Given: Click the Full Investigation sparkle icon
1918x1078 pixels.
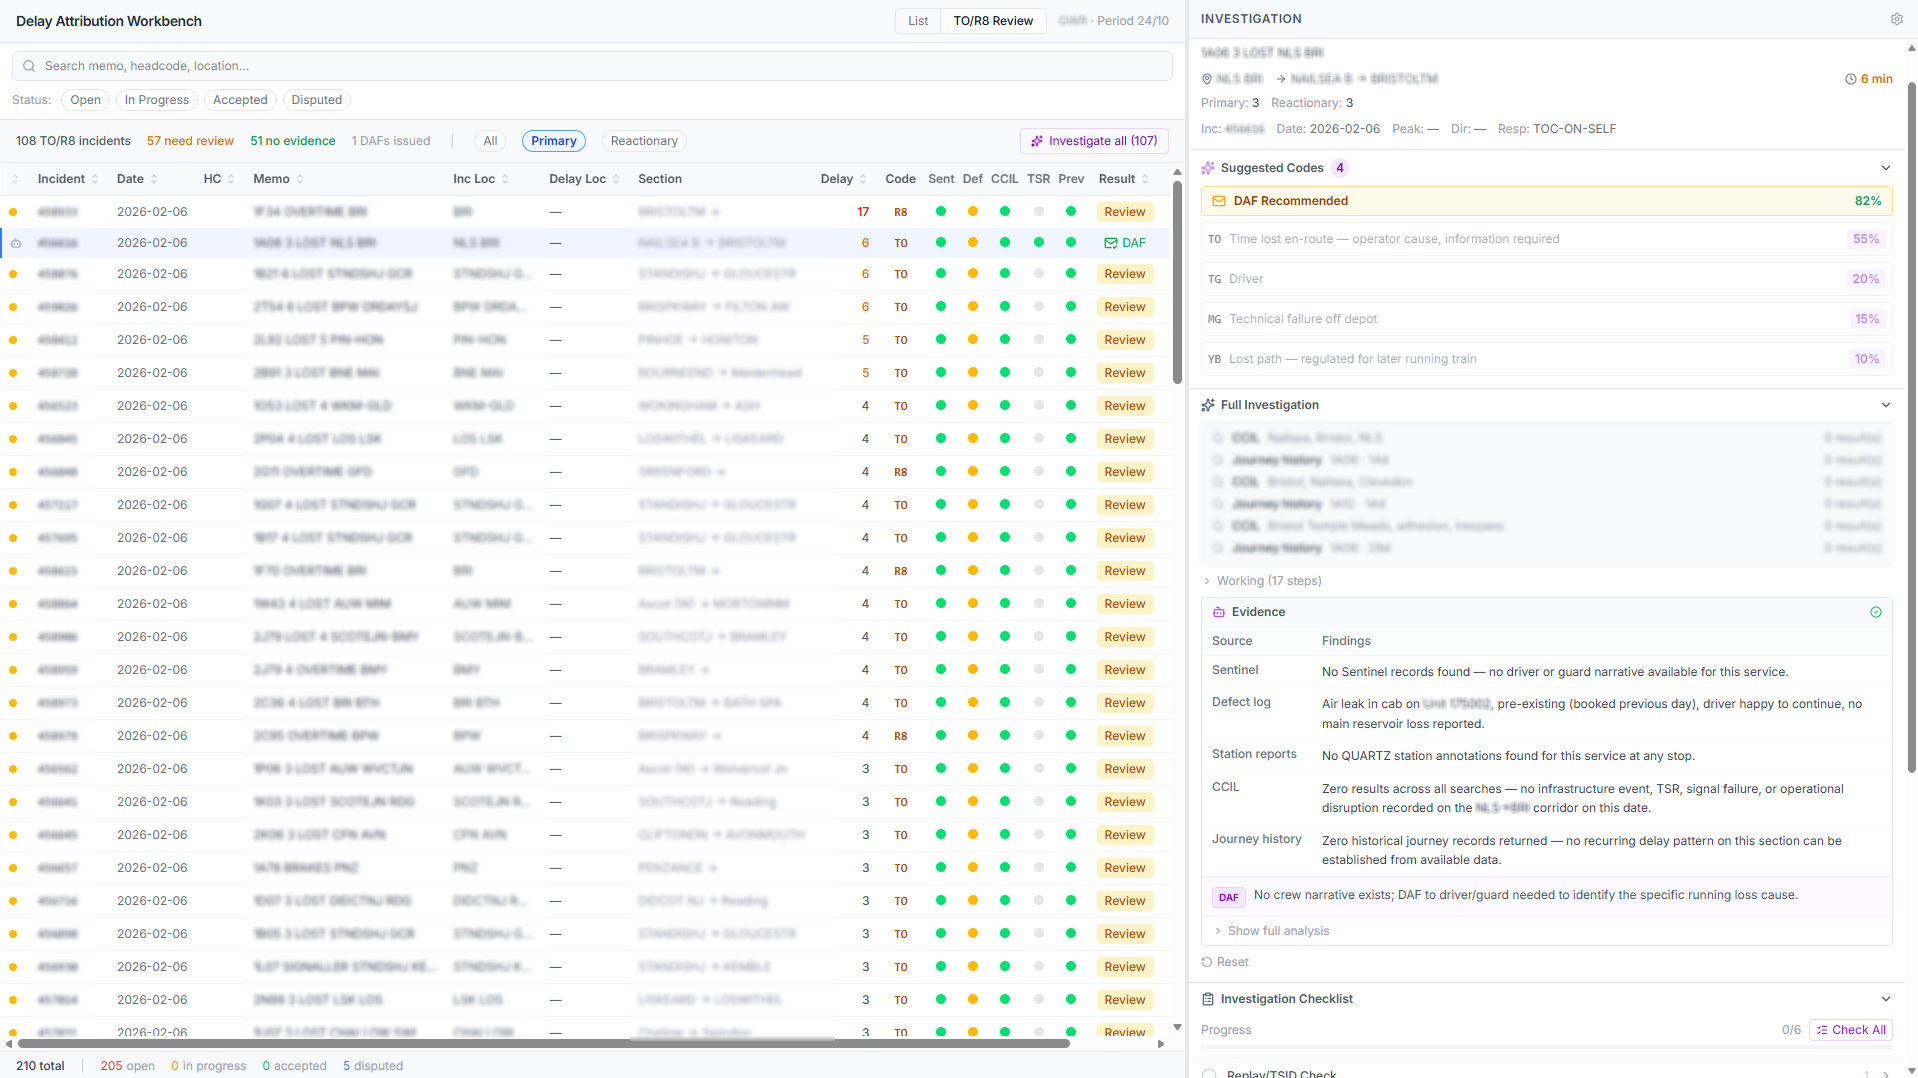Looking at the screenshot, I should (1208, 405).
